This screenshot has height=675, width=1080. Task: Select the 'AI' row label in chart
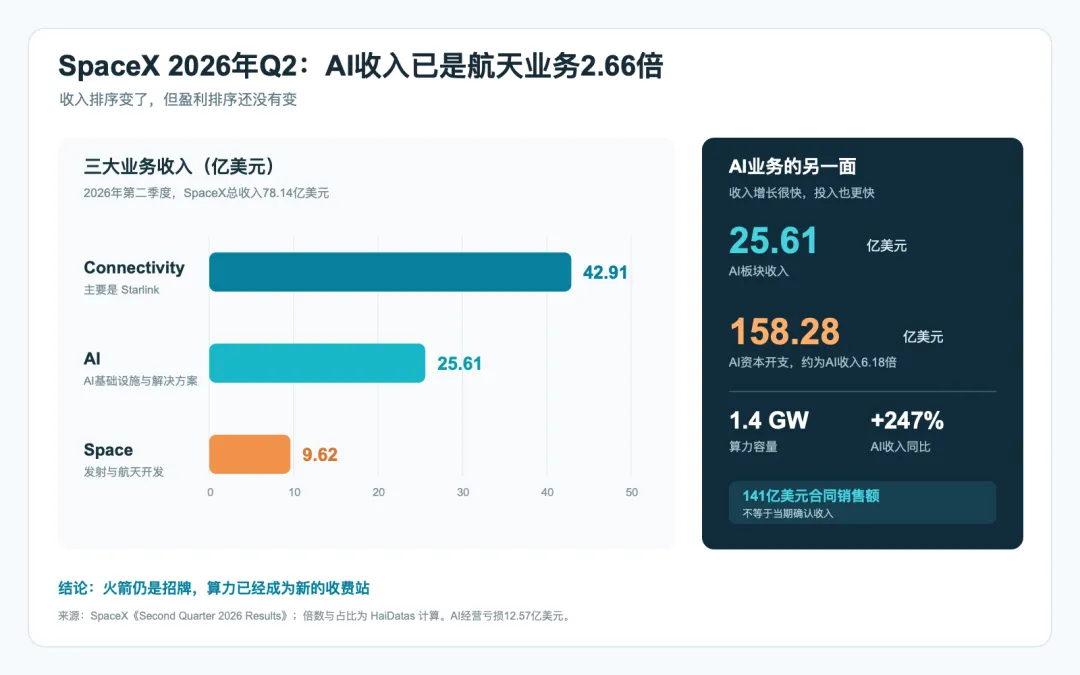pyautogui.click(x=92, y=358)
